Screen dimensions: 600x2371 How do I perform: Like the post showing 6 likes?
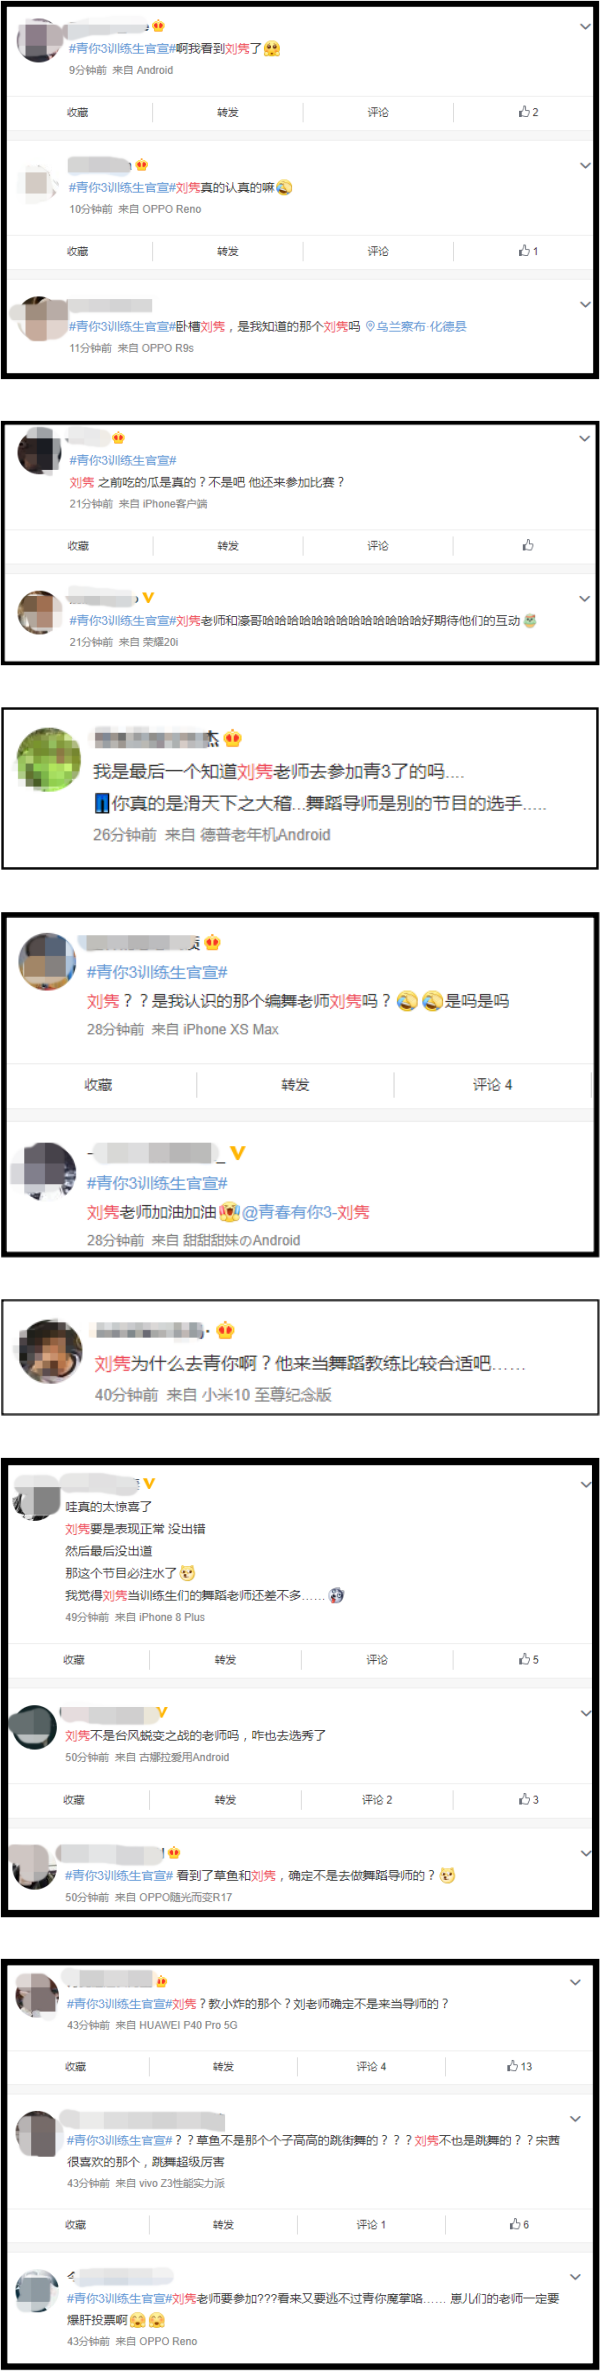click(x=519, y=2224)
